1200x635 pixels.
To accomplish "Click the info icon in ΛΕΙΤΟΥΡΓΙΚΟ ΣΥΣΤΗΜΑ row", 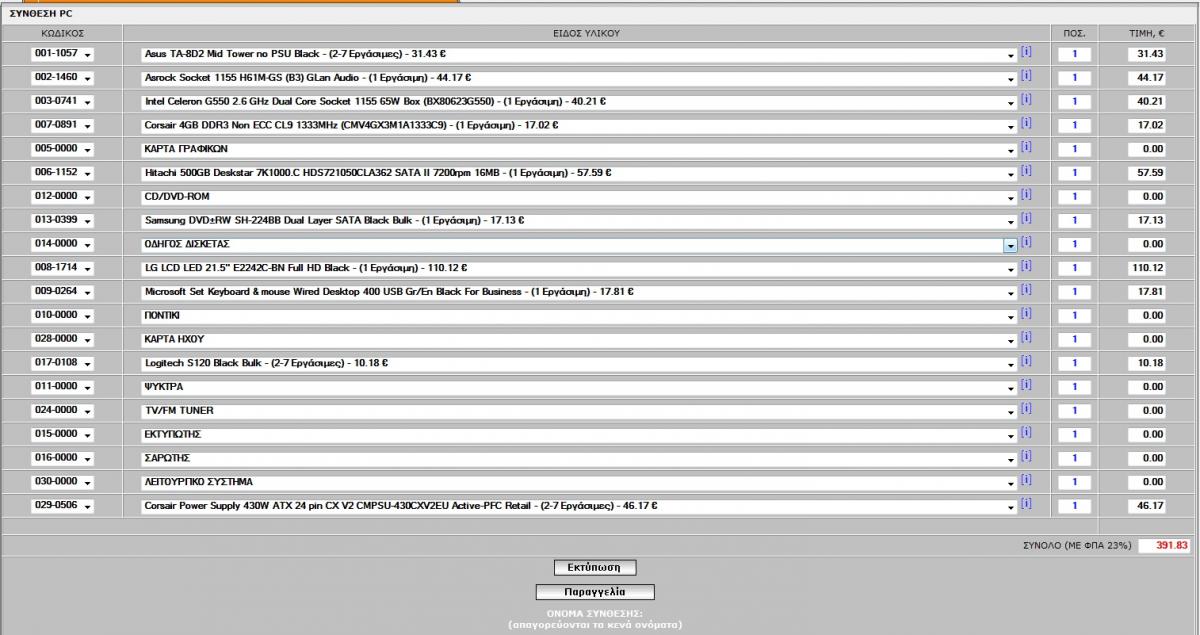I will tap(1026, 481).
